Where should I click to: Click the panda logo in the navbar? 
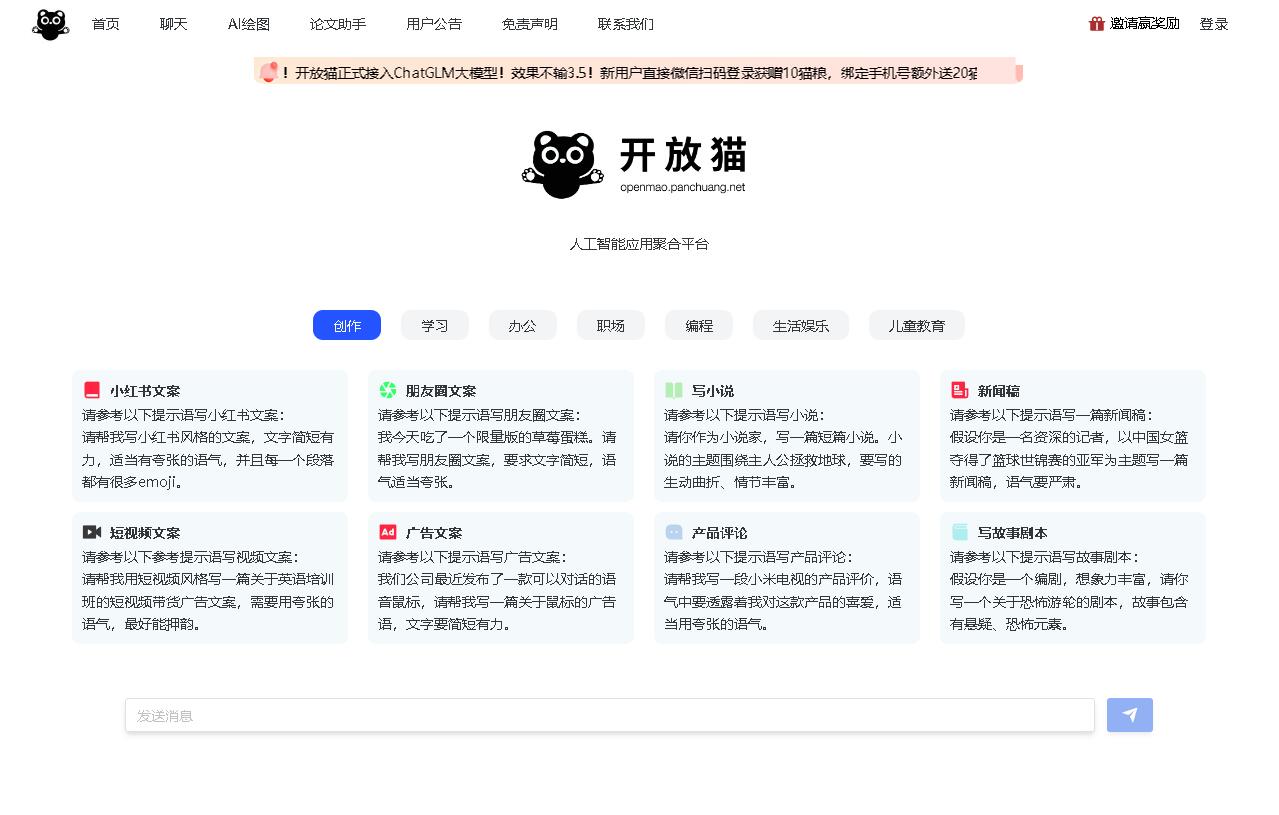pos(50,24)
